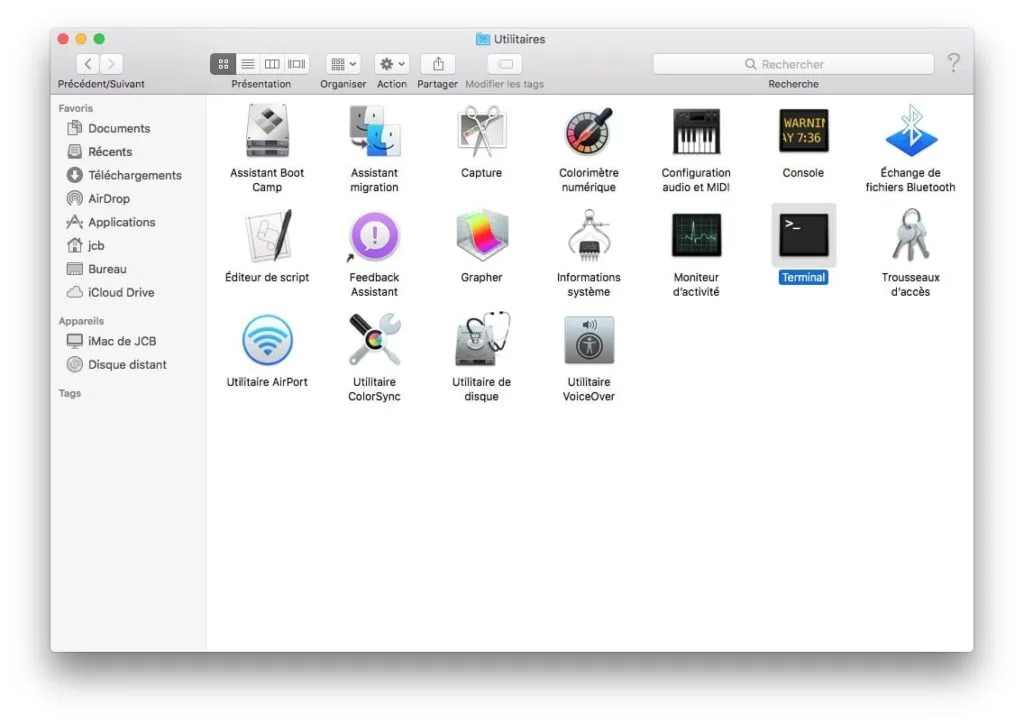The image size is (1024, 724).
Task: Click the Utilitaire AirPort name label
Action: 267,382
